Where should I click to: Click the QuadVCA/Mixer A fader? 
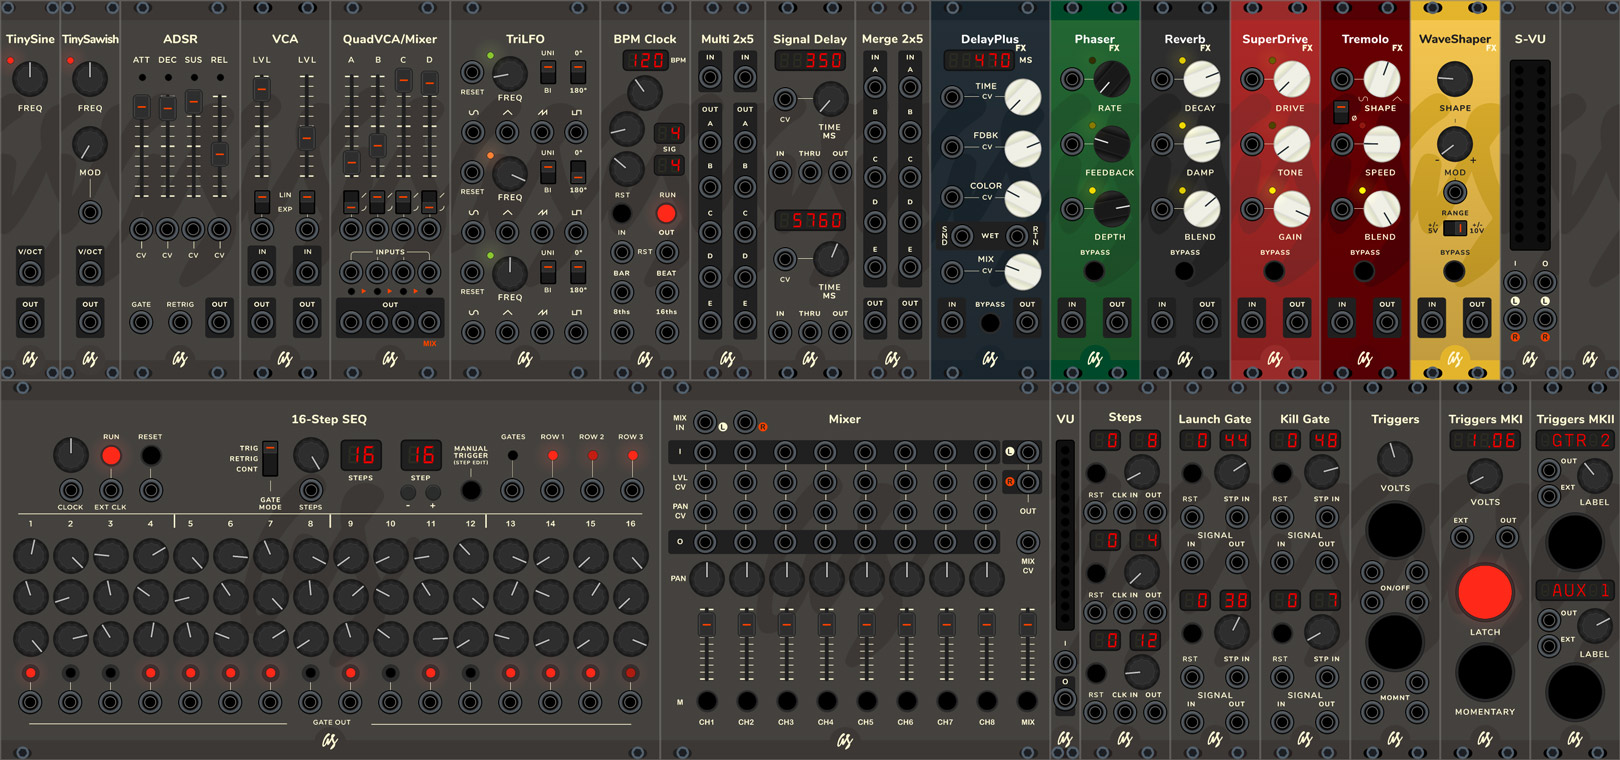click(352, 162)
